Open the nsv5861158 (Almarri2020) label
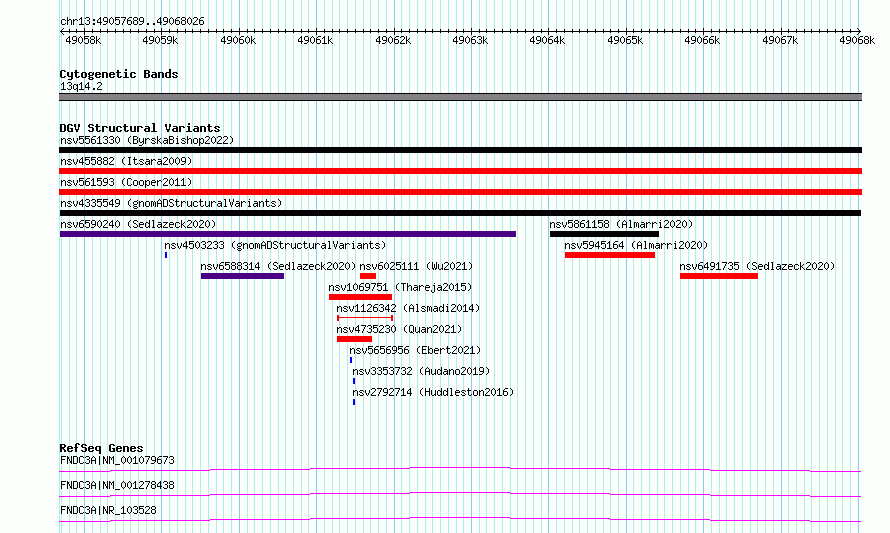 click(621, 224)
